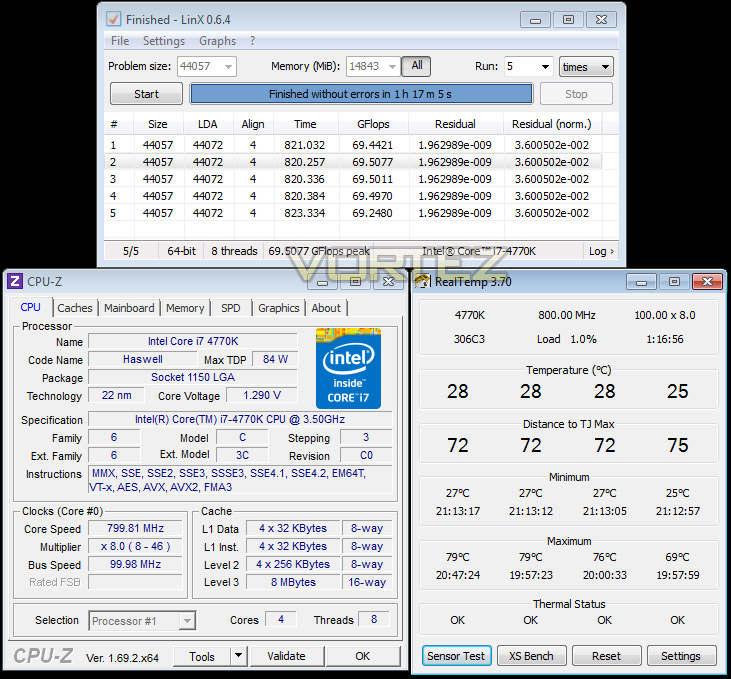Click the CPU-Z purple Z title icon

point(15,281)
